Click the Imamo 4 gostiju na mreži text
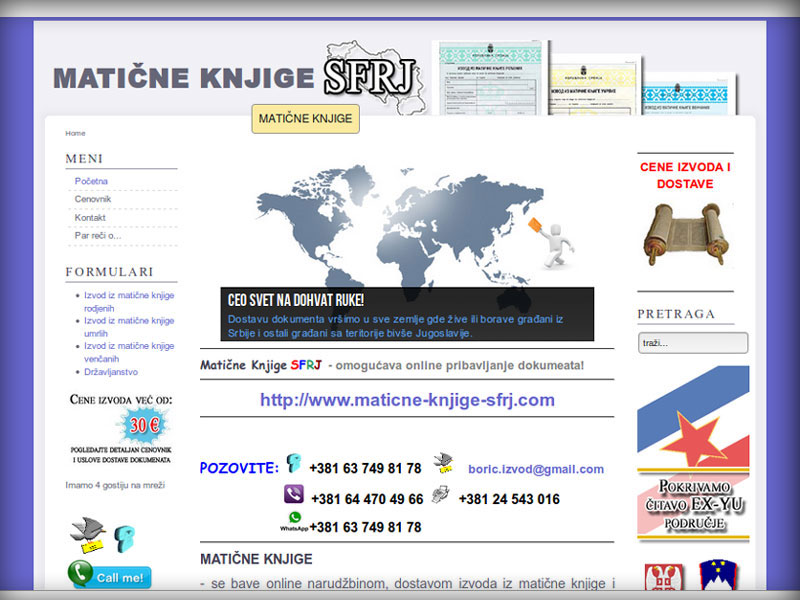The image size is (800, 600). coord(115,485)
